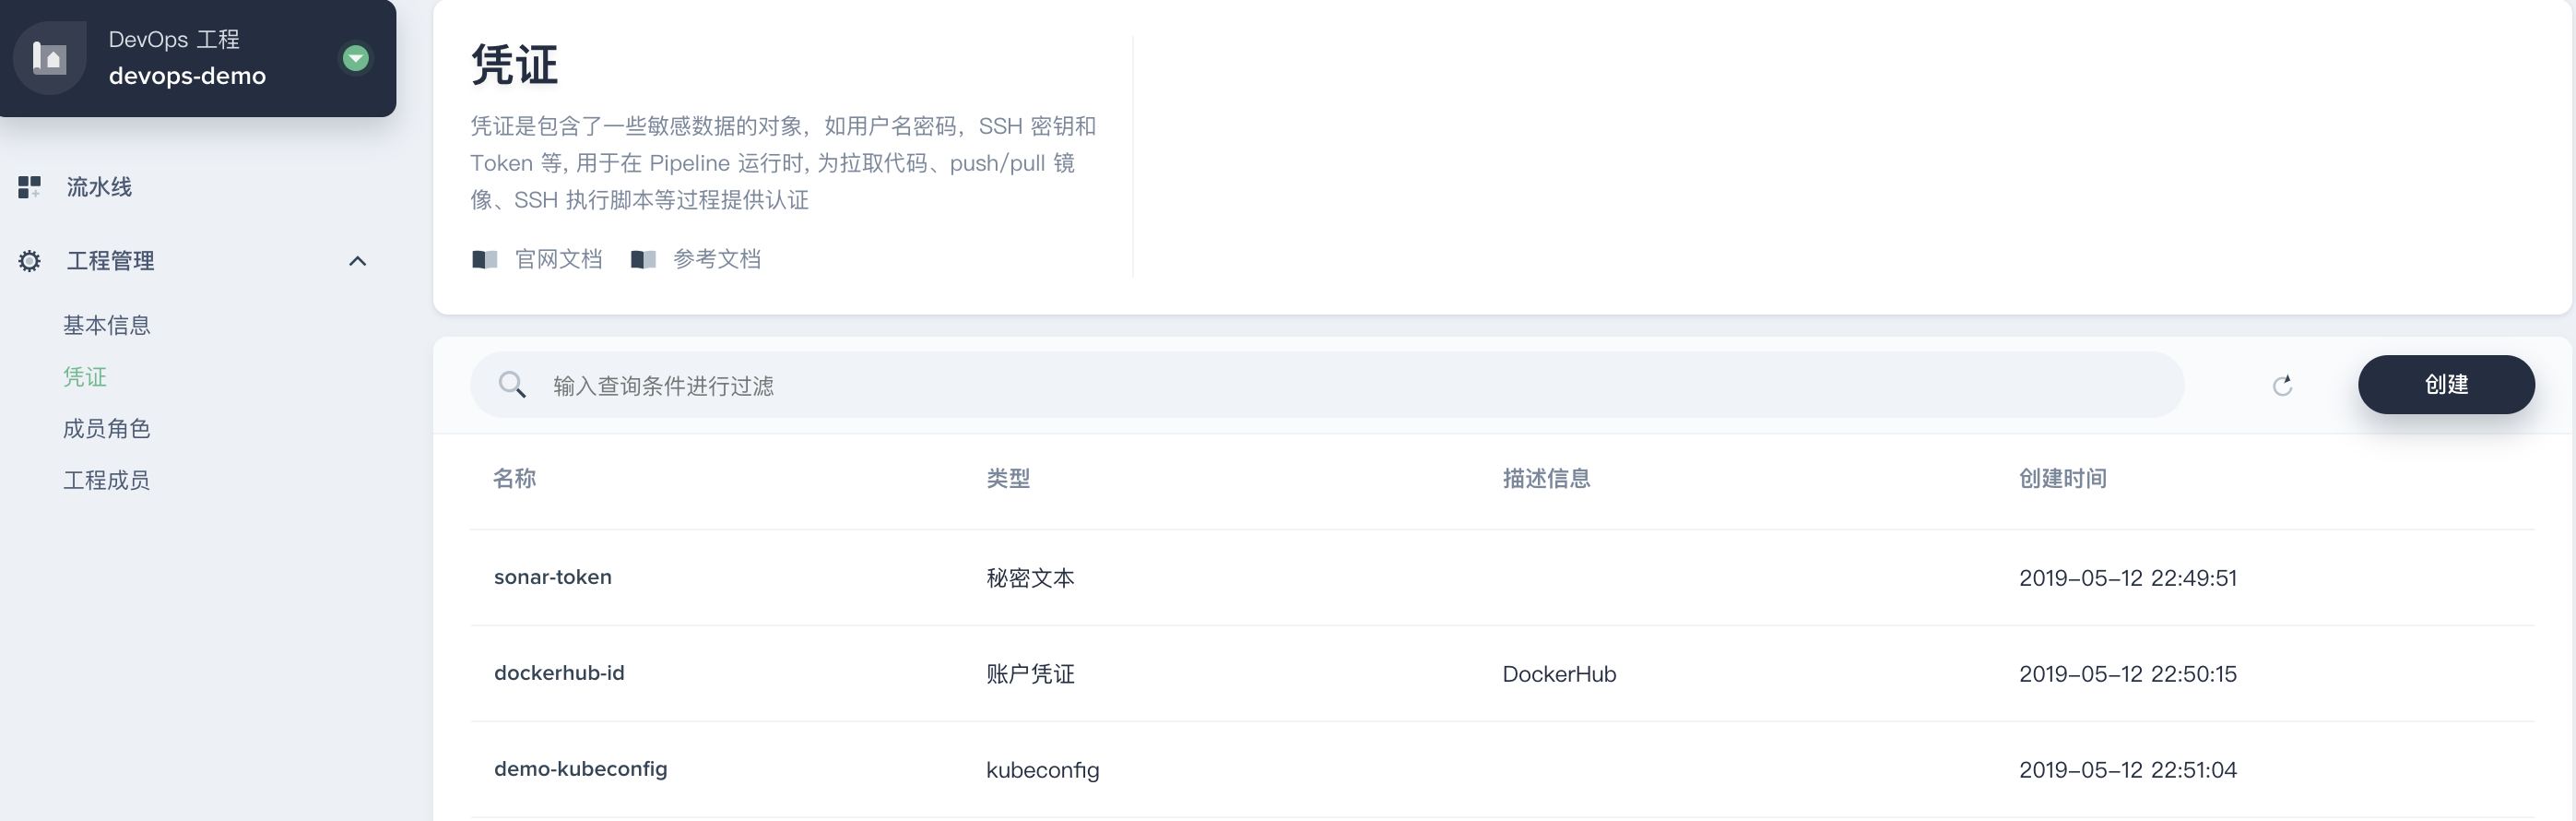Click the 描述信息 column header
This screenshot has width=2576, height=821.
(x=1546, y=479)
